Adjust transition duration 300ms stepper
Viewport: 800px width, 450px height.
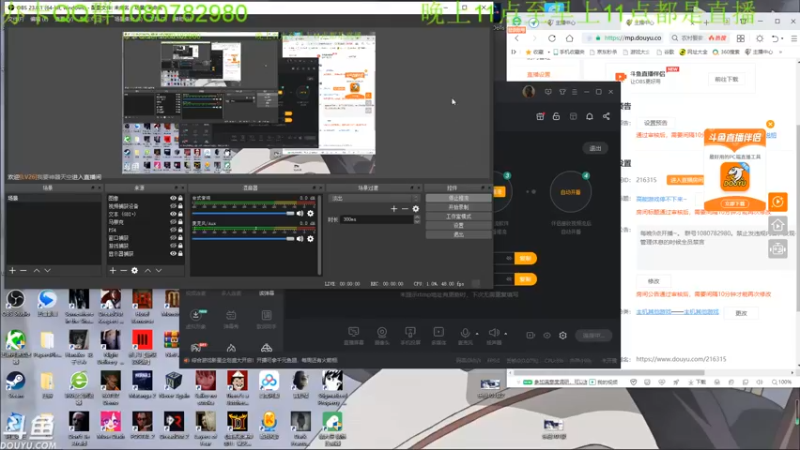[x=417, y=219]
